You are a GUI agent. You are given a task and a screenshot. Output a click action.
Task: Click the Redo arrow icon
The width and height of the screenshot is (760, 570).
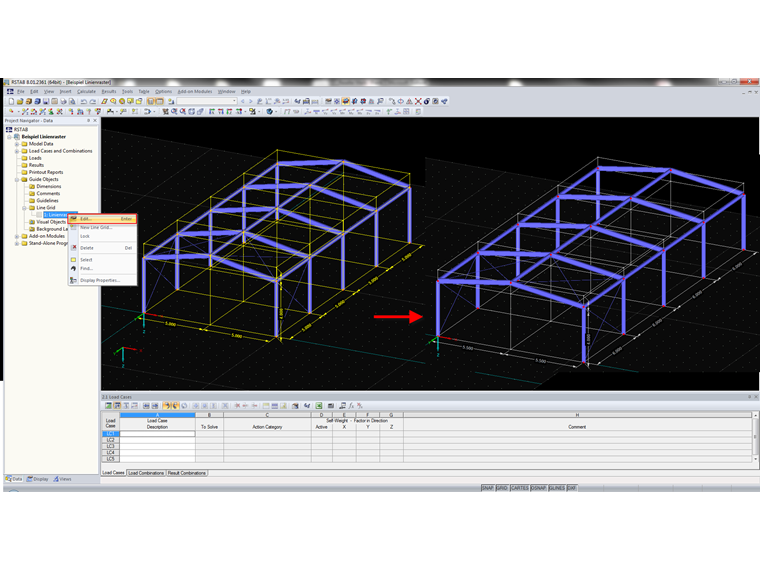(x=93, y=101)
